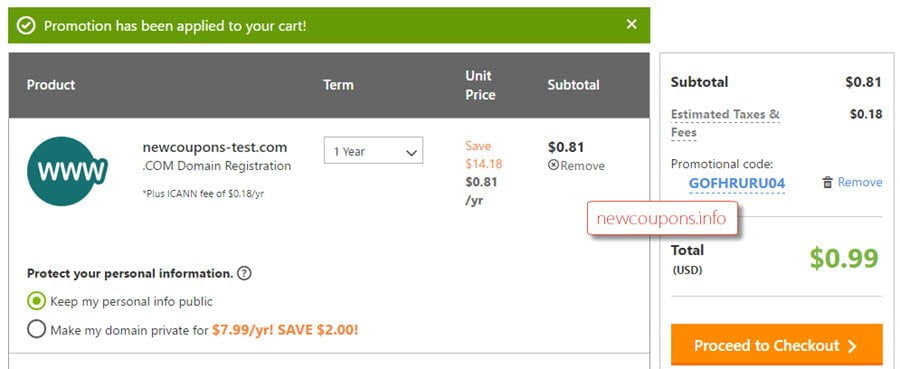The height and width of the screenshot is (369, 900).
Task: Open the 1 Year term dropdown
Action: click(x=374, y=150)
